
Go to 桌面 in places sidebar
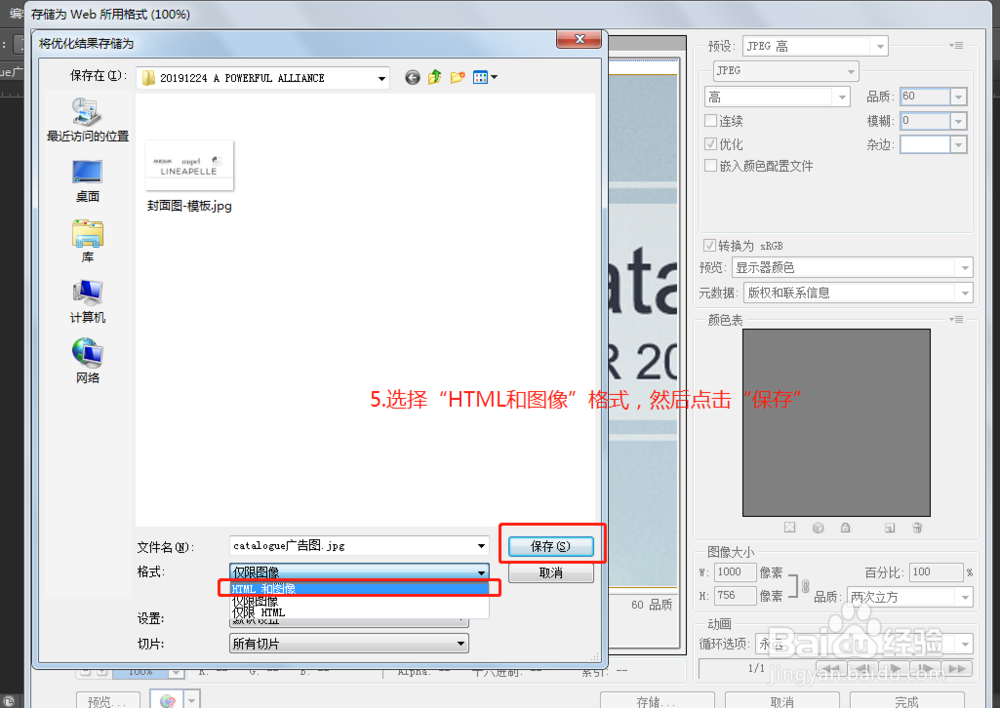(87, 181)
